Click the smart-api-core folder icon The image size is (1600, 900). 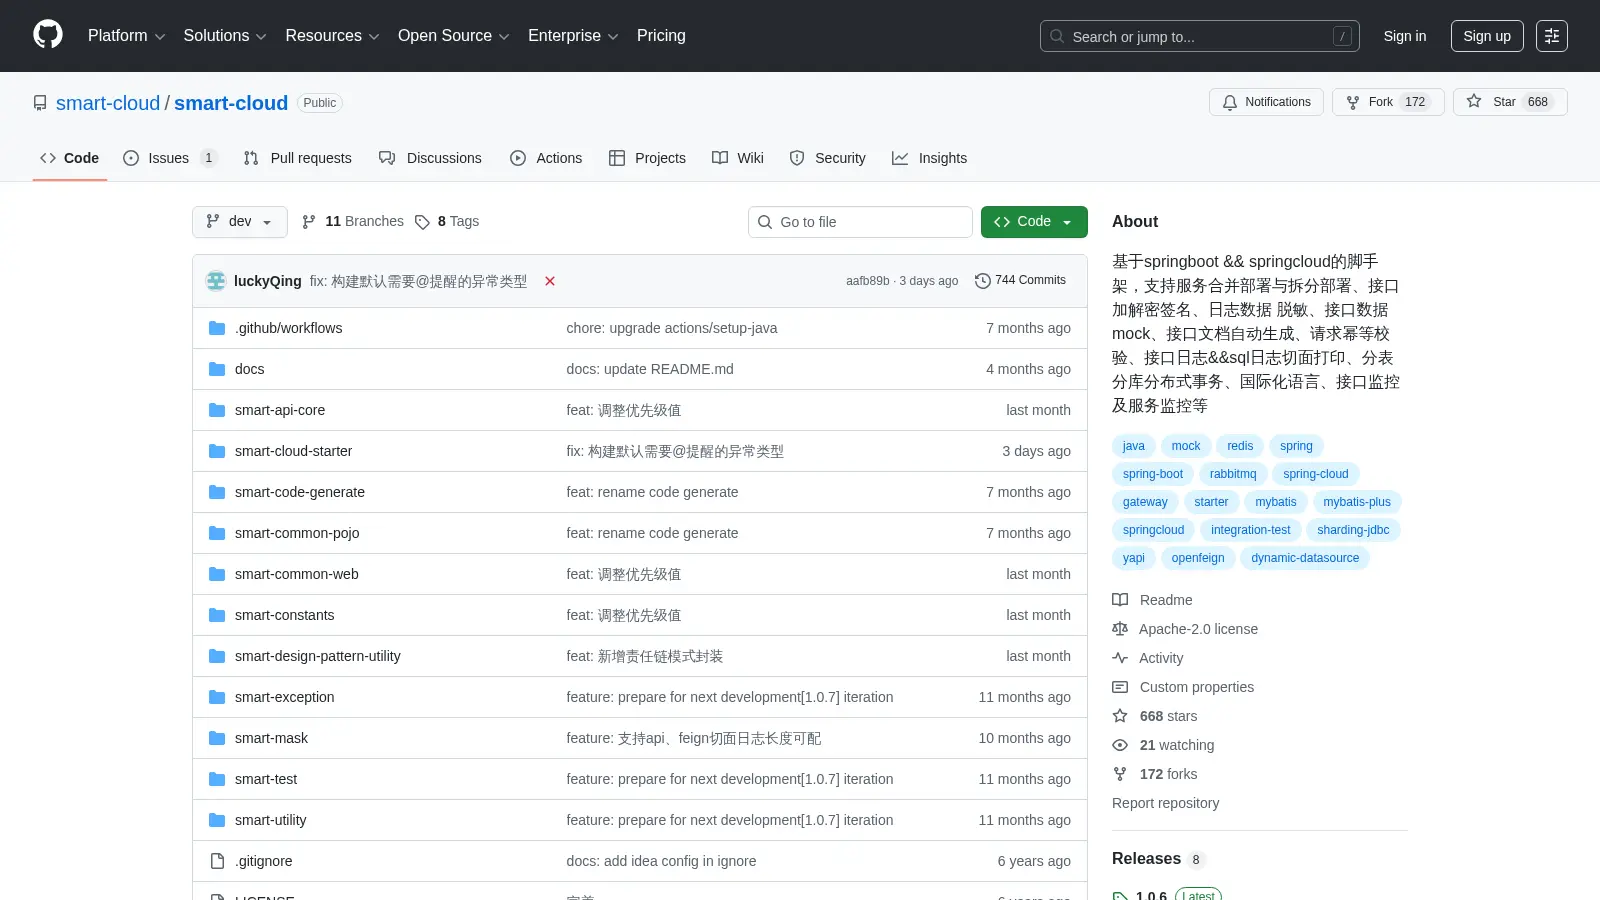click(217, 410)
